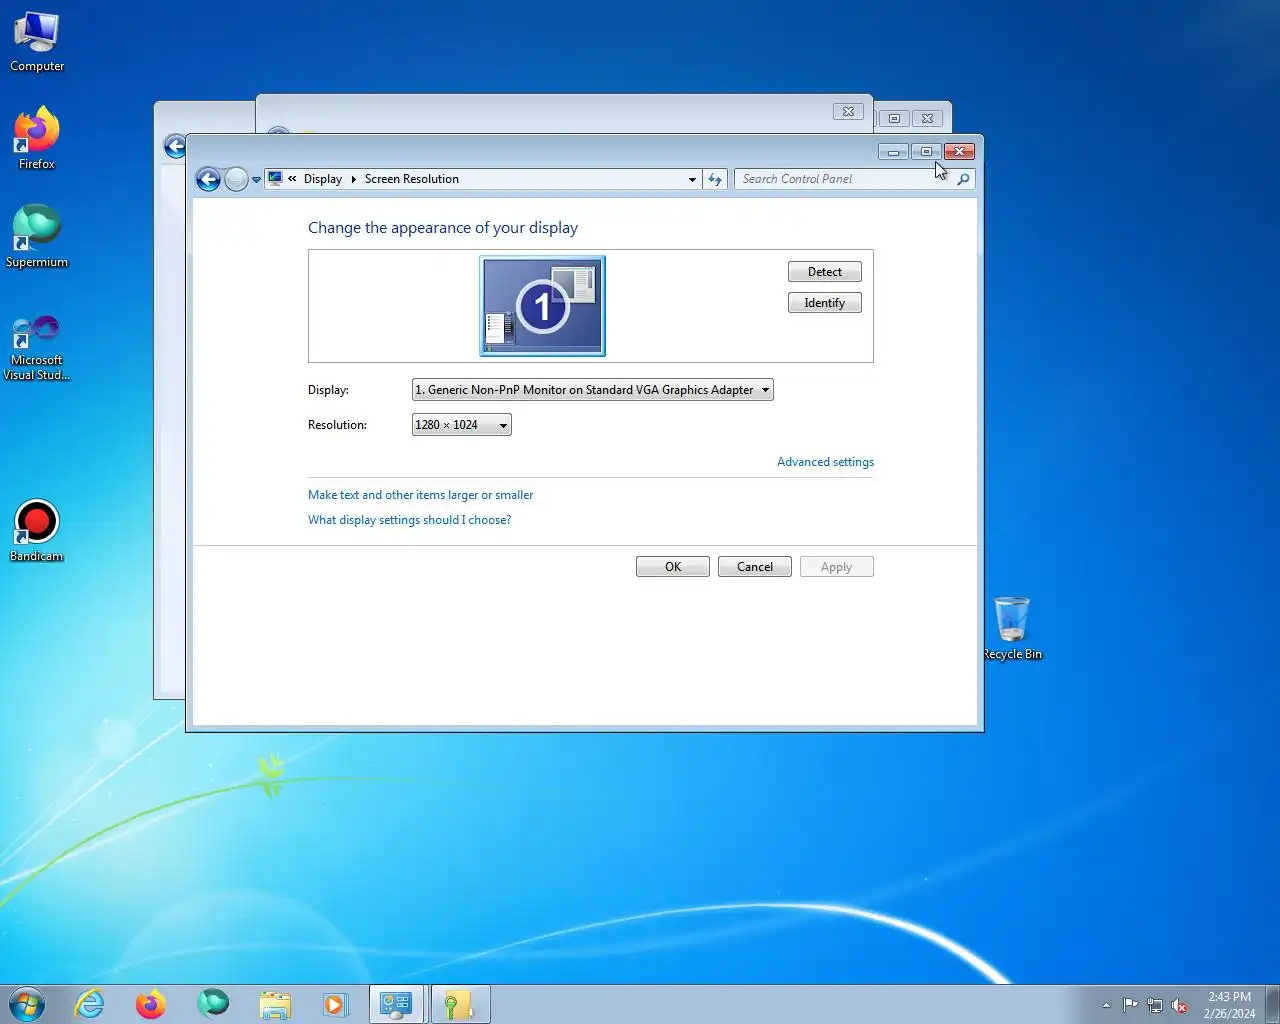Open 'What display settings should I choose?' link
Viewport: 1280px width, 1024px height.
tap(409, 520)
